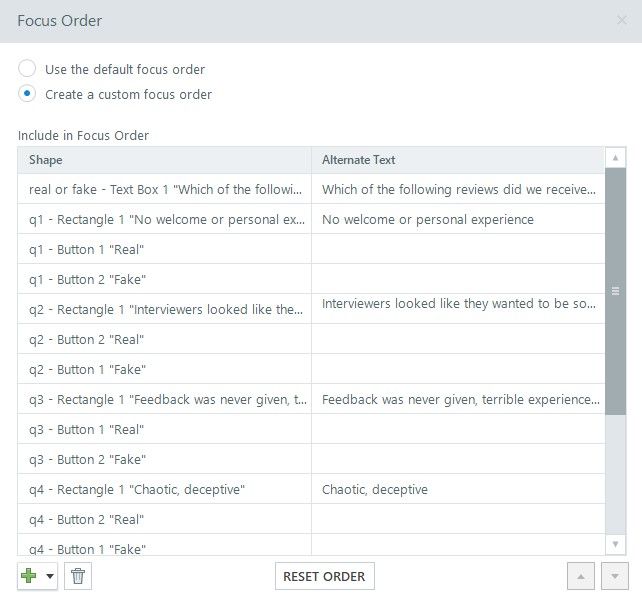
Task: Select "Create a custom focus order" option
Action: point(27,94)
